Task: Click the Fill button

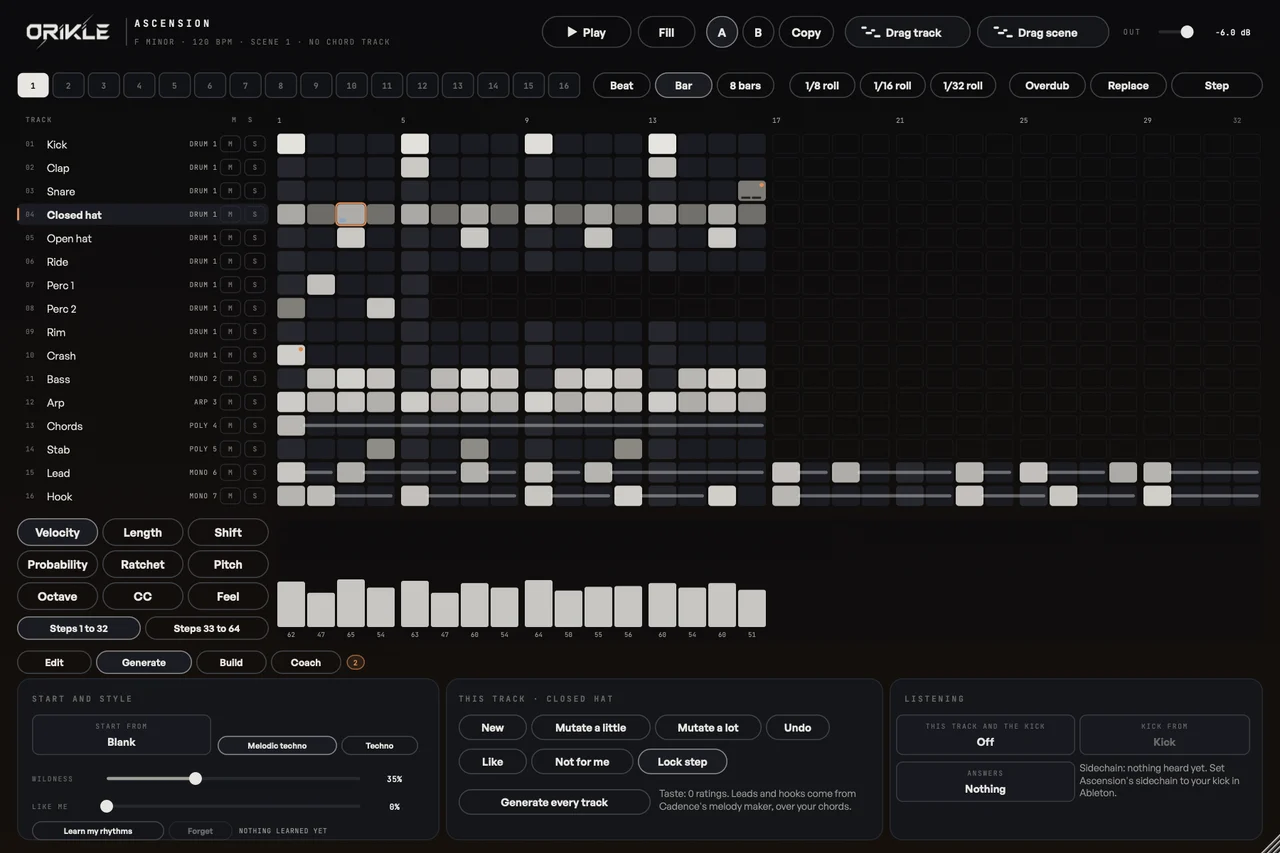Action: pos(666,32)
